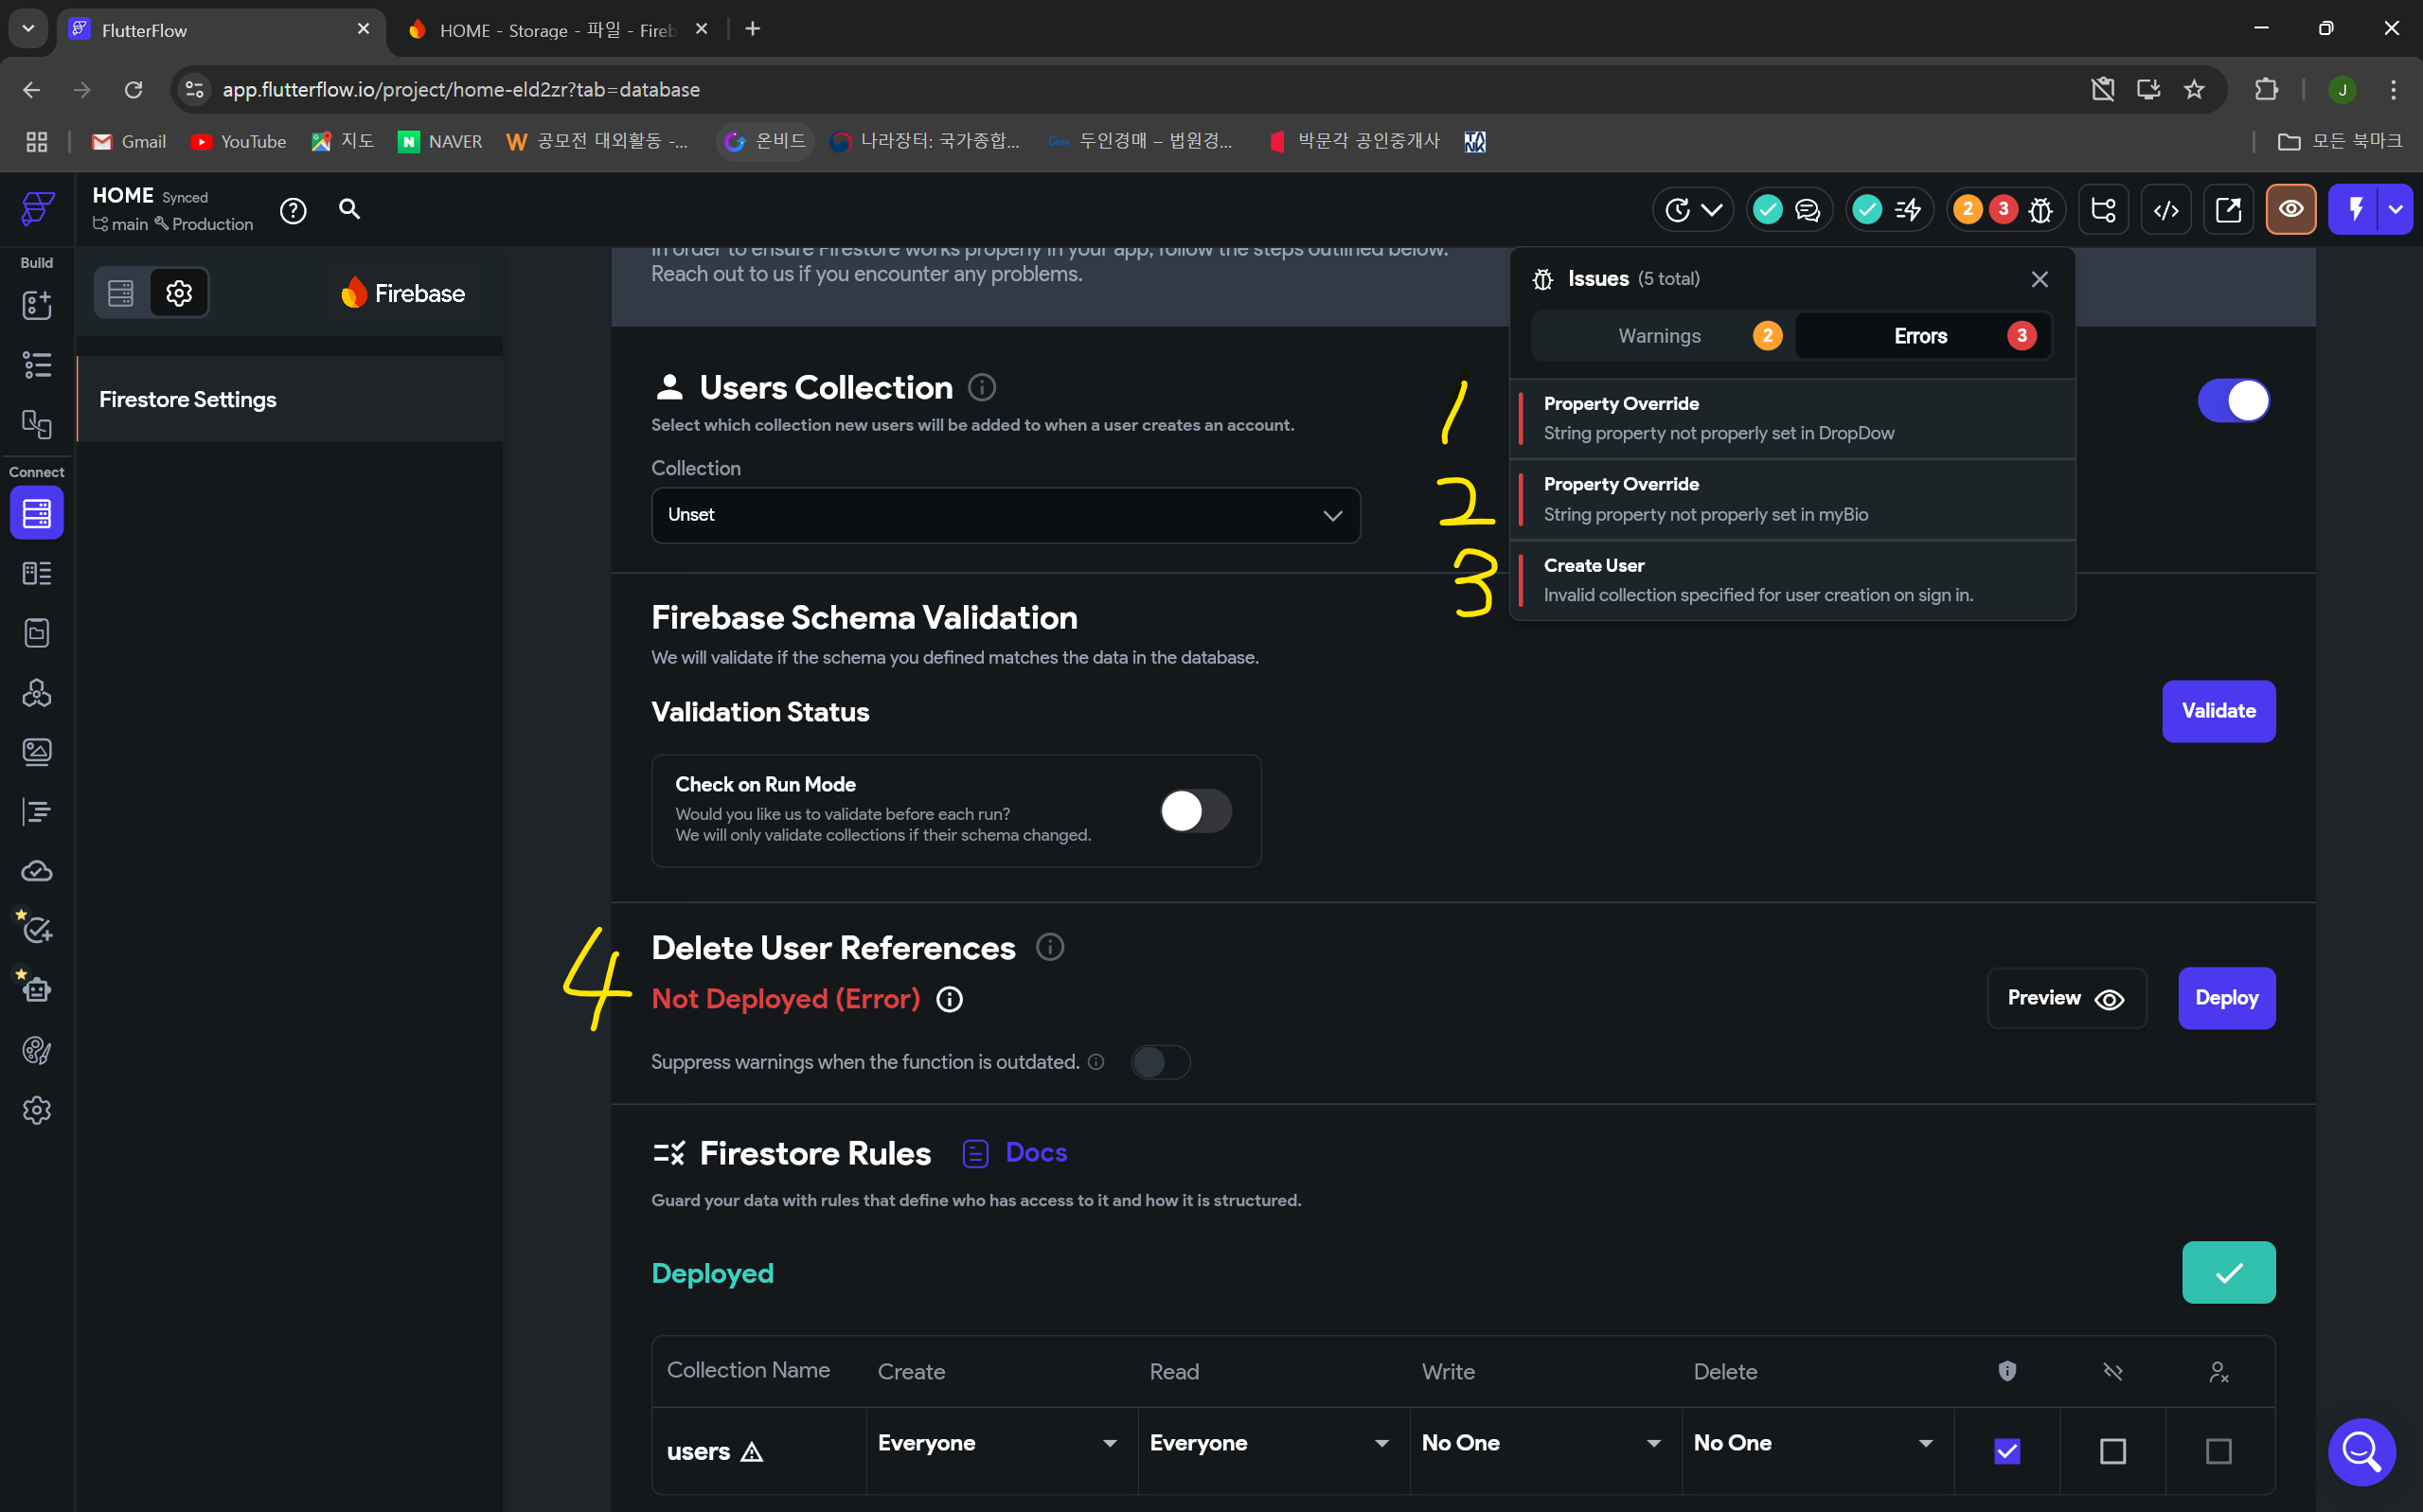Open the project issues bug icon

point(2041,210)
